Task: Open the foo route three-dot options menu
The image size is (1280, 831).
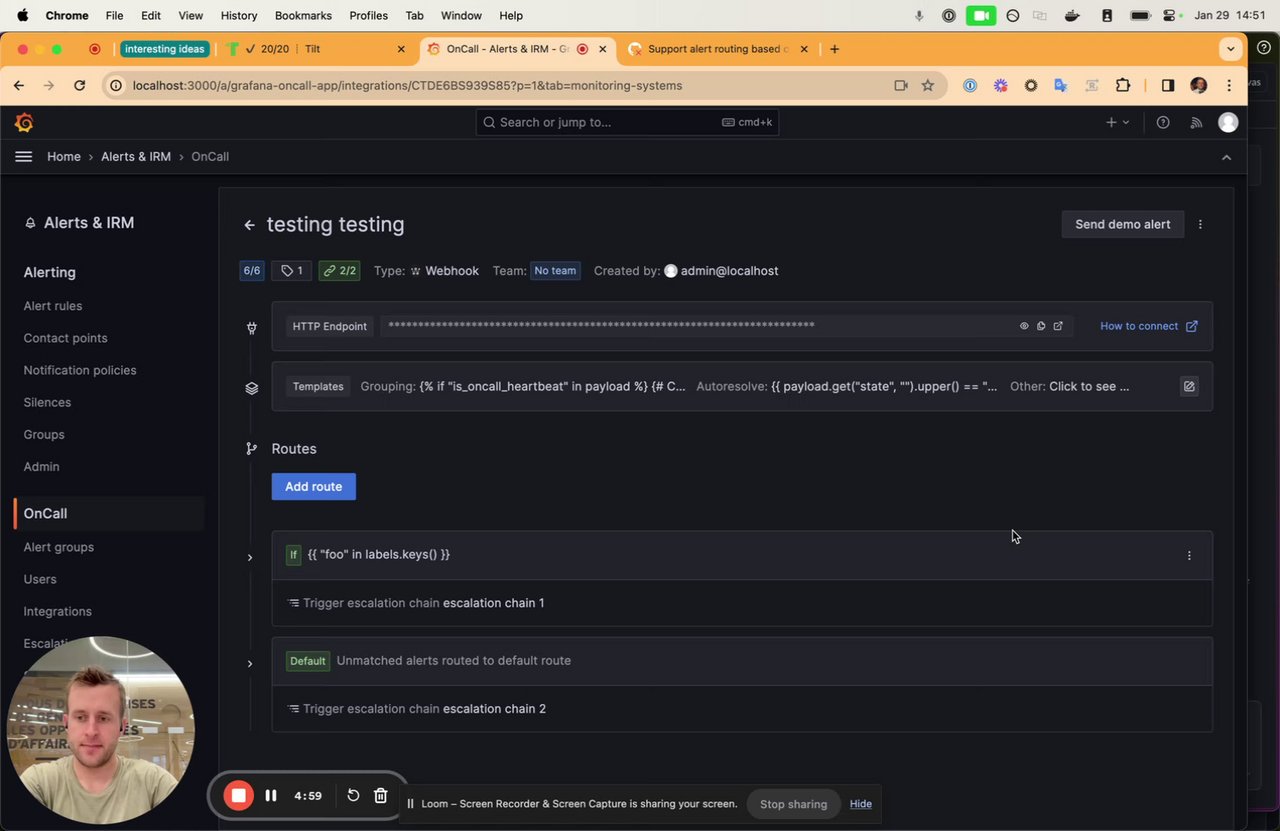Action: click(1189, 555)
